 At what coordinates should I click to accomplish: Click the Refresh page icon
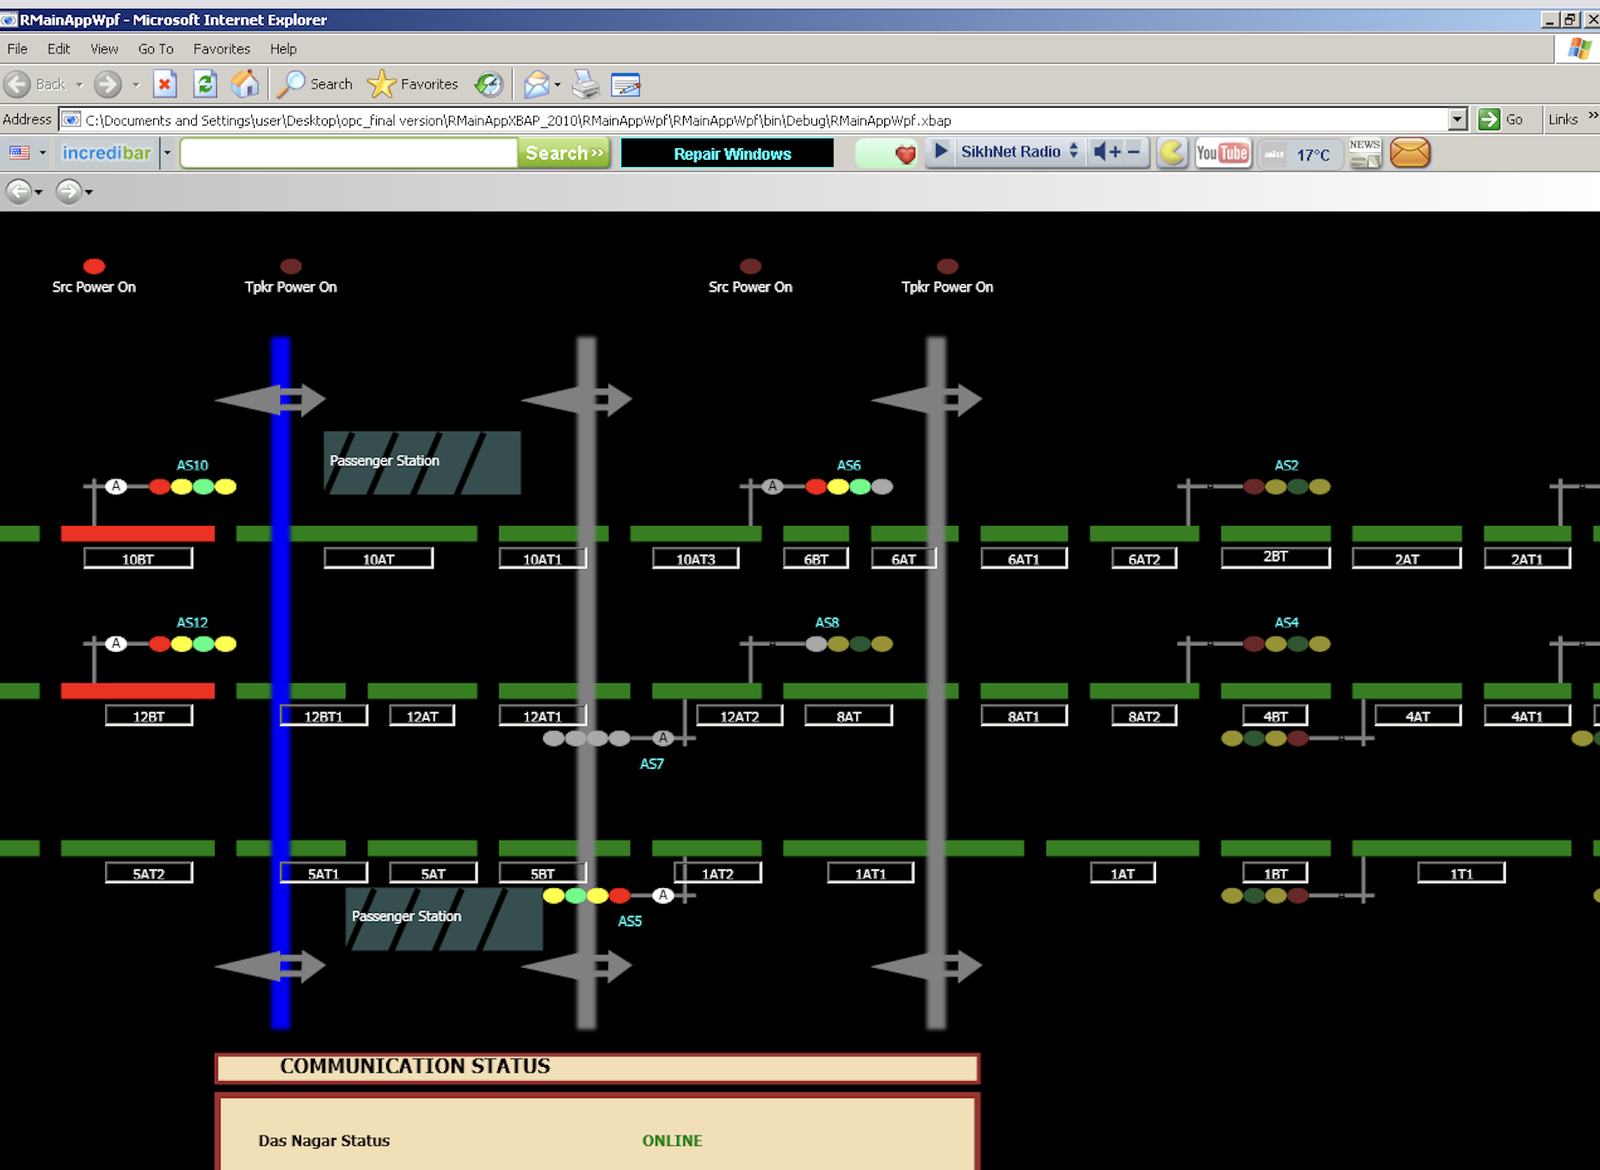[x=205, y=84]
